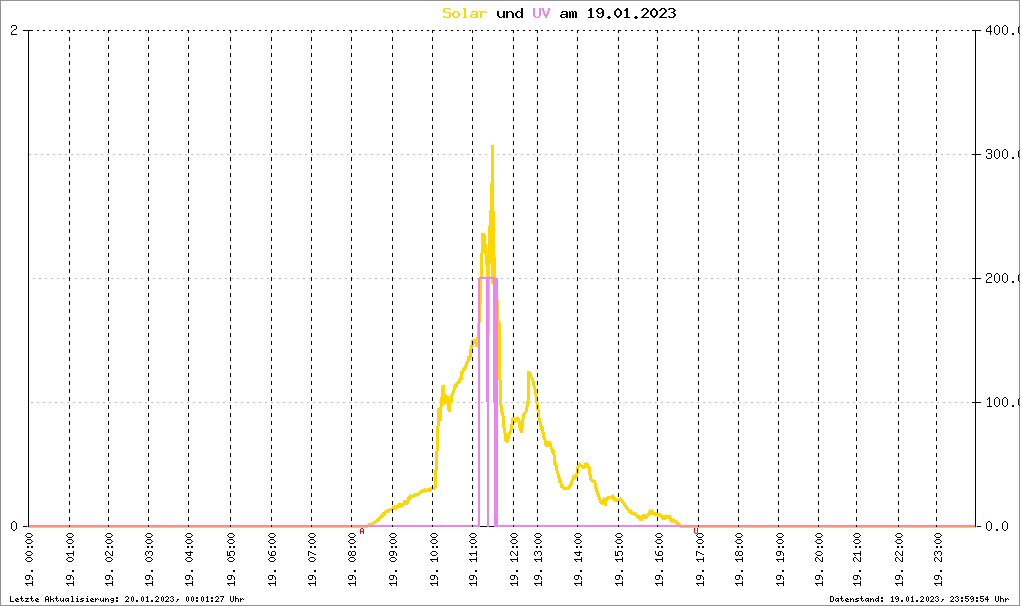Click the time label "19. 13:00"
1020x606 pixels.
coord(538,559)
